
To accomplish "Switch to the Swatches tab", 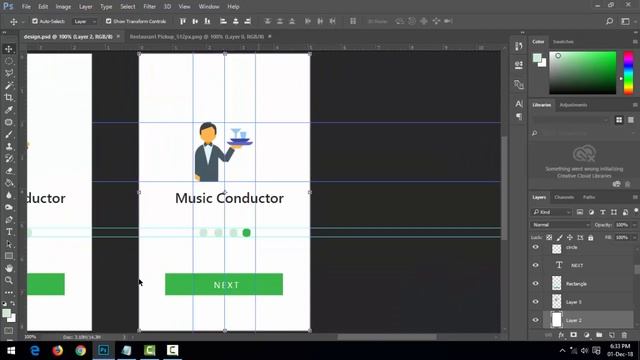I will [x=563, y=42].
